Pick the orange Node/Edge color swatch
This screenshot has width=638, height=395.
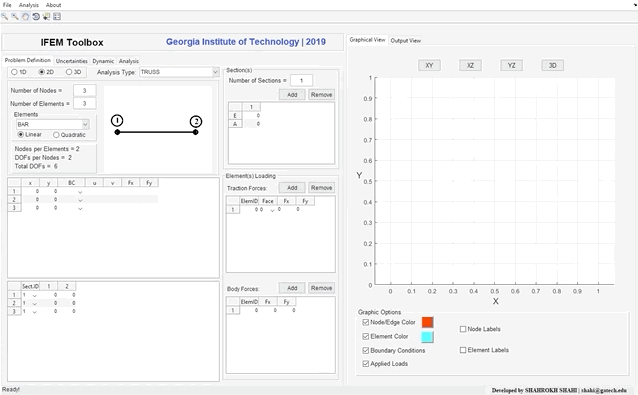click(x=427, y=322)
